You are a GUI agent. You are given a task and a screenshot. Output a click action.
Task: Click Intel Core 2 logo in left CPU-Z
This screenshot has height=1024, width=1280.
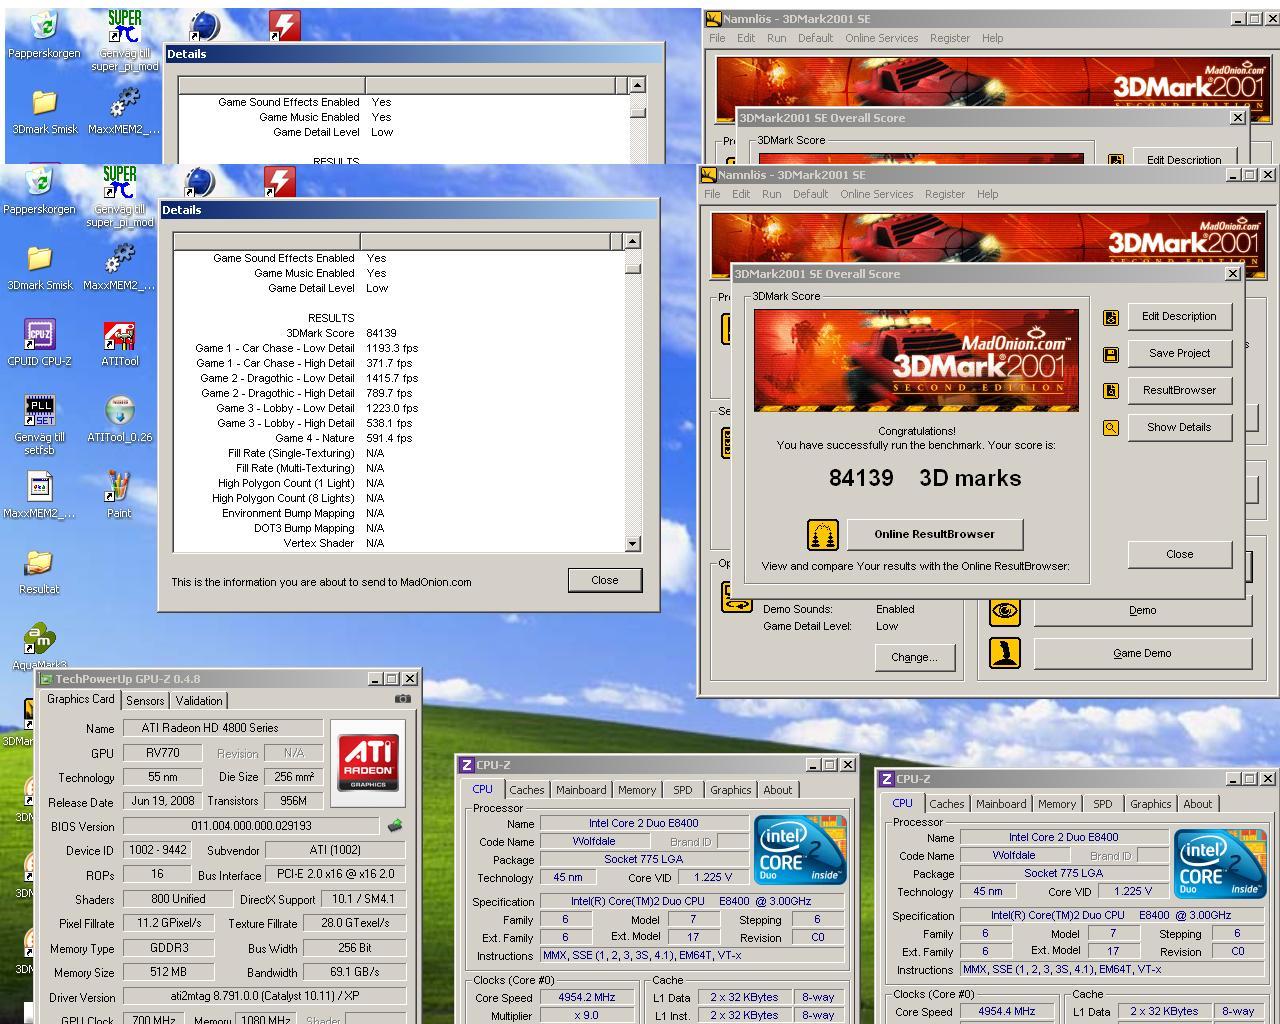coord(800,850)
